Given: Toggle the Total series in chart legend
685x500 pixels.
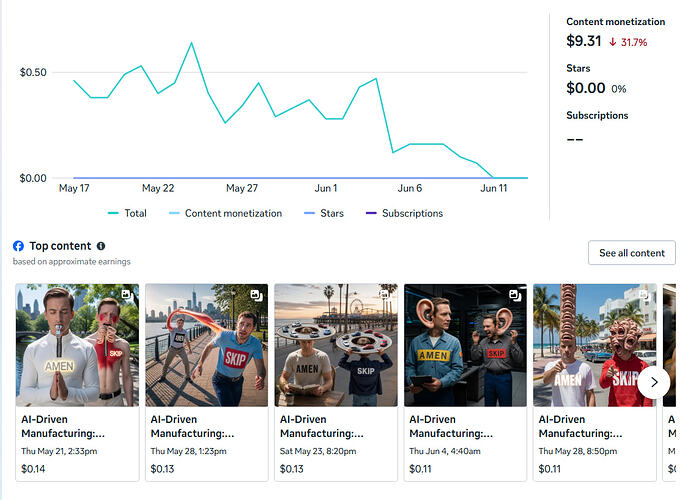Looking at the screenshot, I should (x=127, y=213).
